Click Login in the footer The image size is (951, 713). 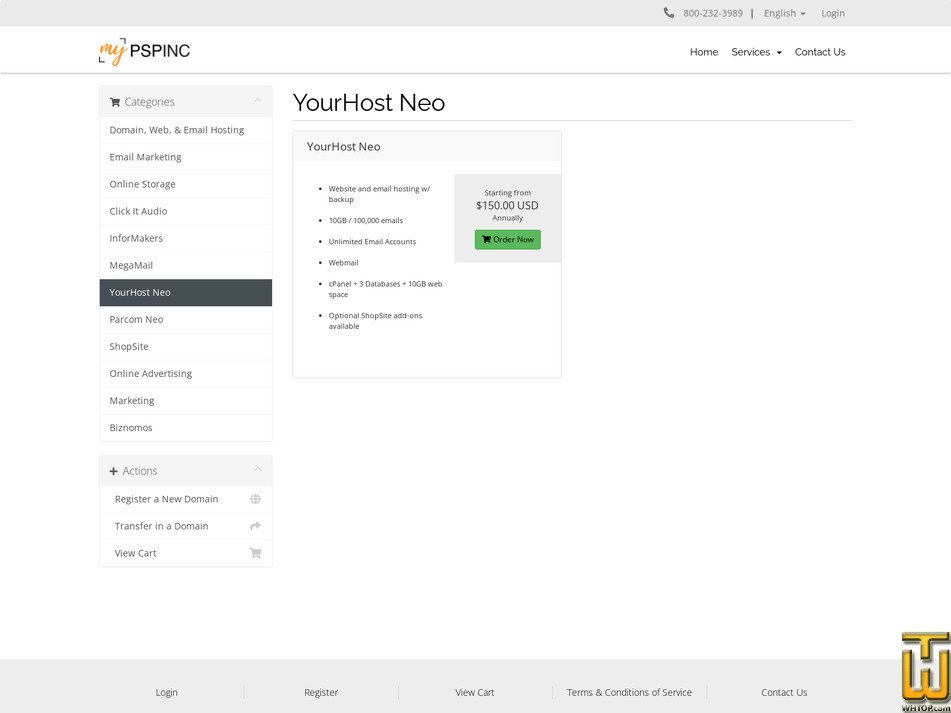pos(166,692)
